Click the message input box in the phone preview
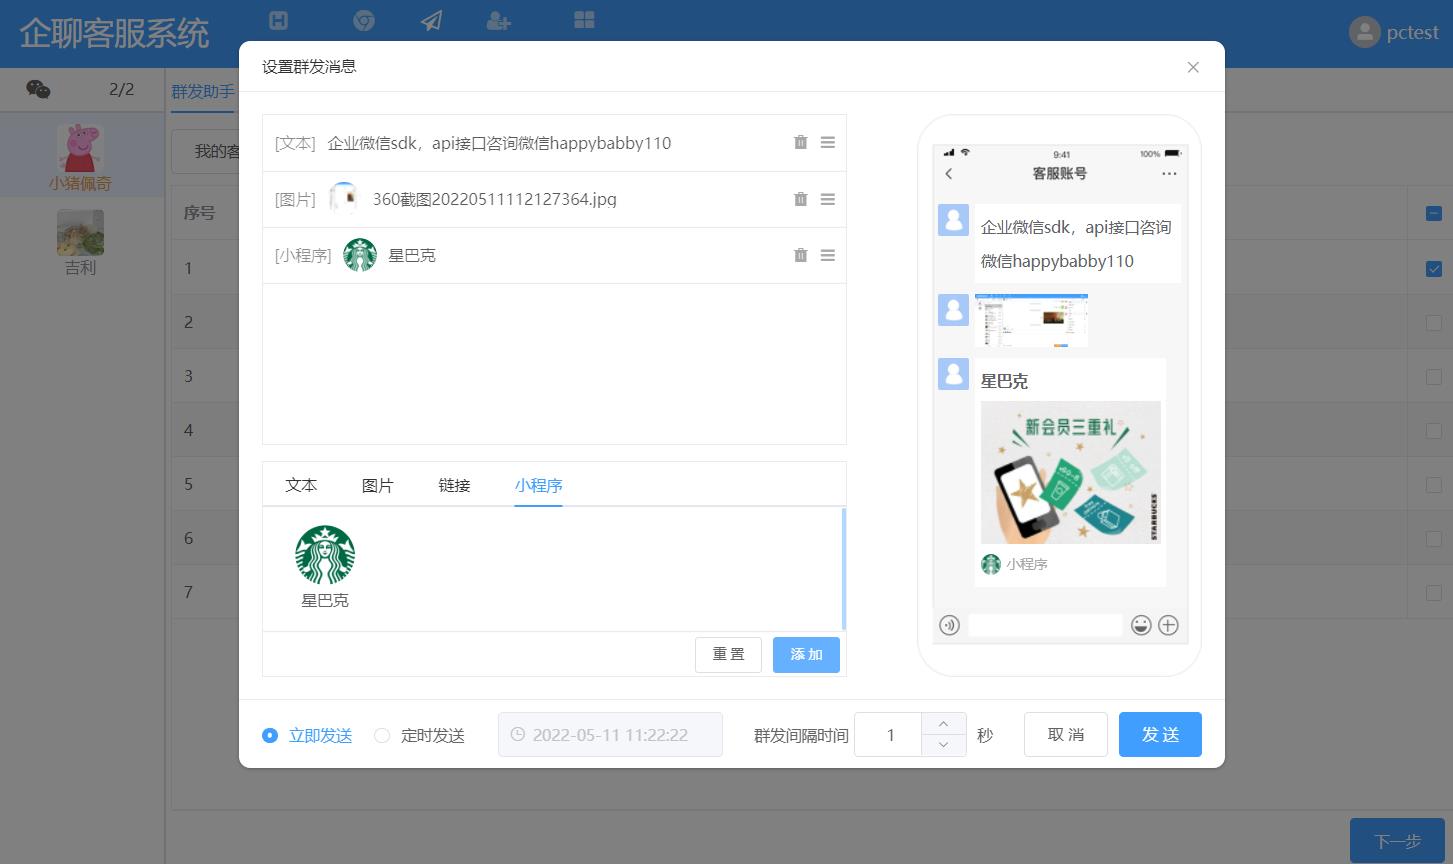Viewport: 1453px width, 864px height. (1045, 625)
